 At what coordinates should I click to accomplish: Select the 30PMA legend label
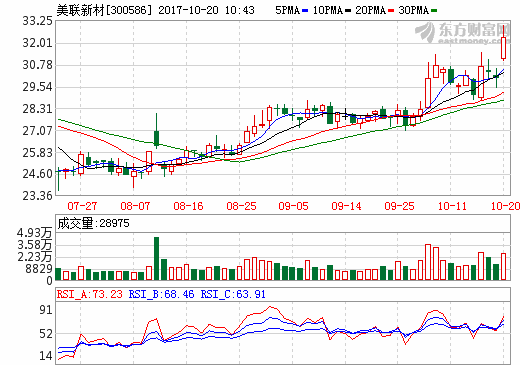pyautogui.click(x=414, y=10)
